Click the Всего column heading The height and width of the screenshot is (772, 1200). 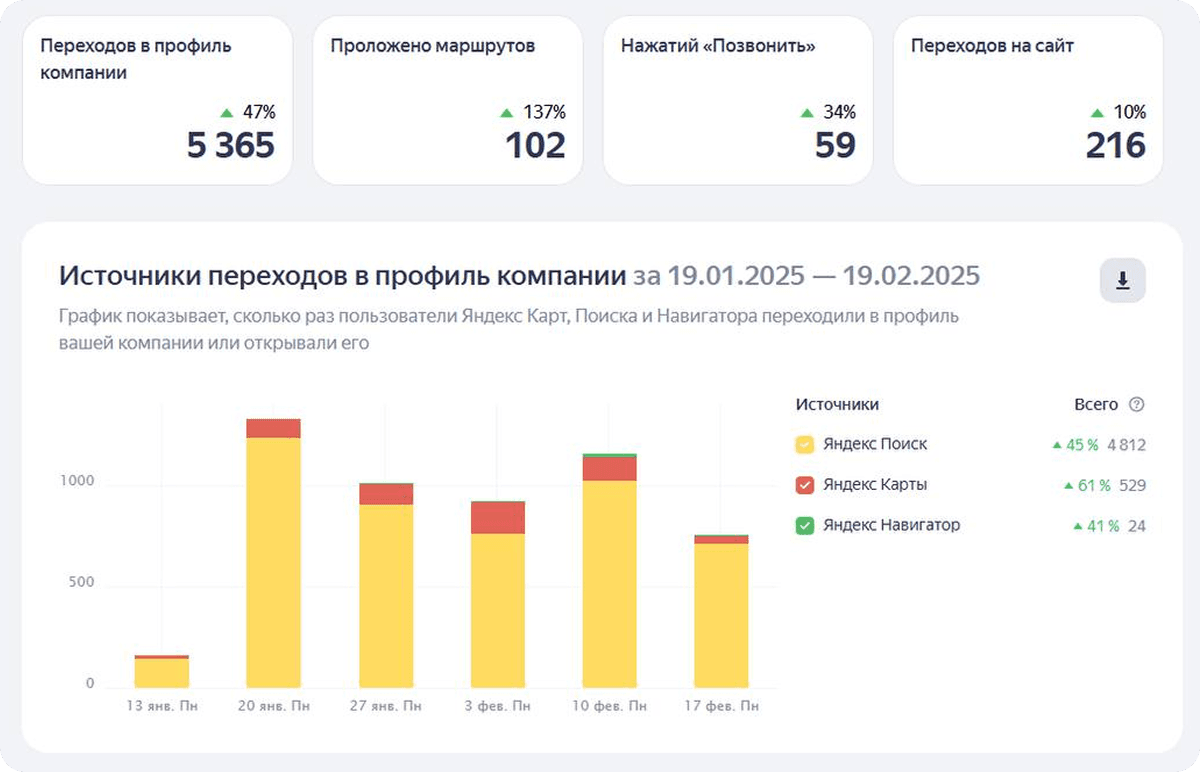pos(1096,405)
